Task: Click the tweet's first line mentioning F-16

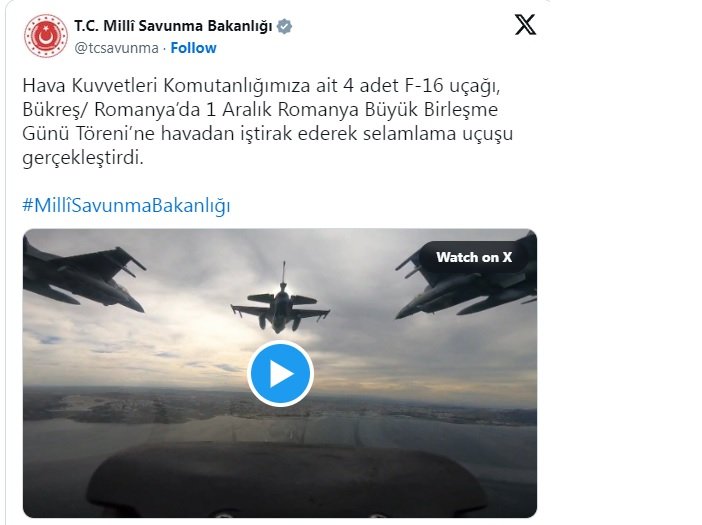Action: click(261, 85)
